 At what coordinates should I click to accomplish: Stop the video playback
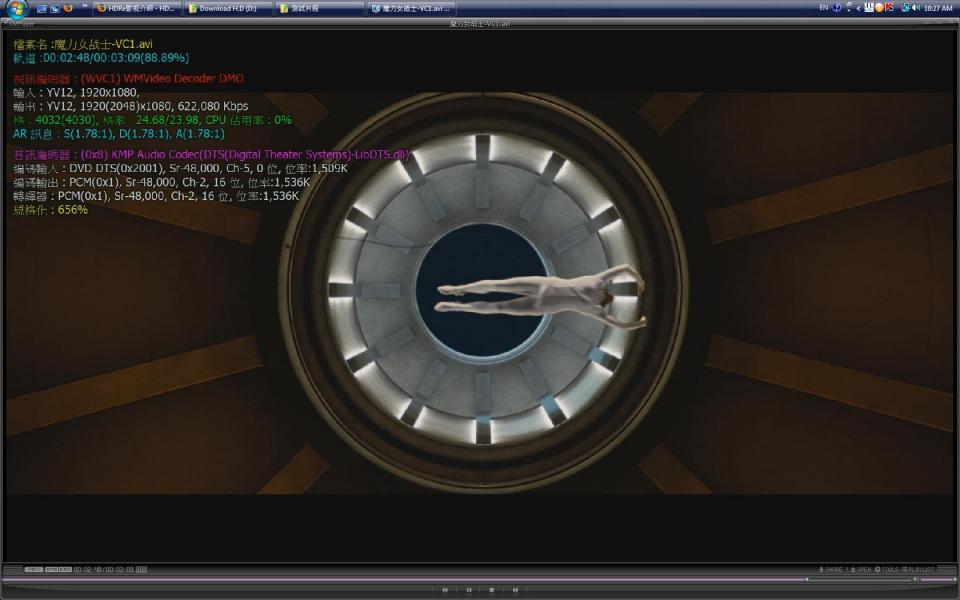tap(491, 590)
